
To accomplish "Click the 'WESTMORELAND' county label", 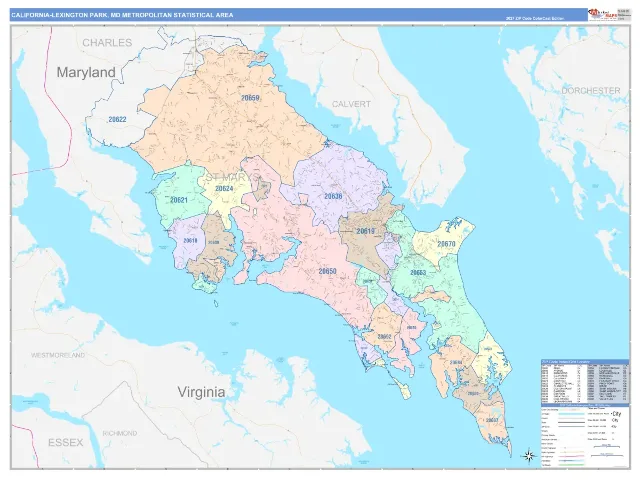I will point(58,355).
